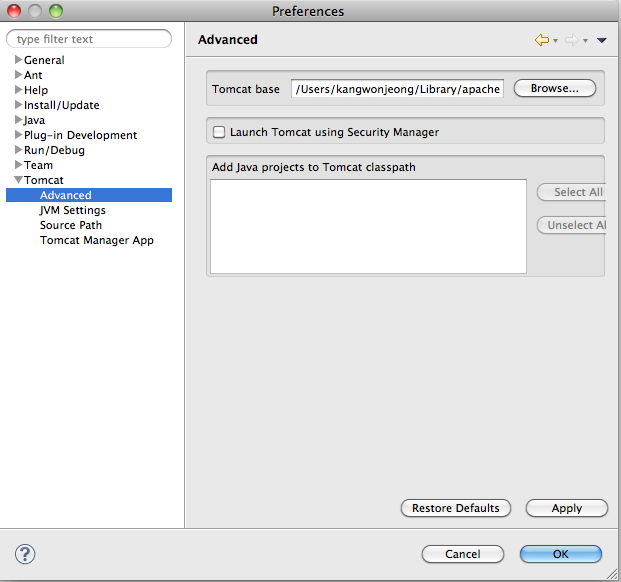Click the Unselect All button
This screenshot has width=621, height=582.
[571, 225]
